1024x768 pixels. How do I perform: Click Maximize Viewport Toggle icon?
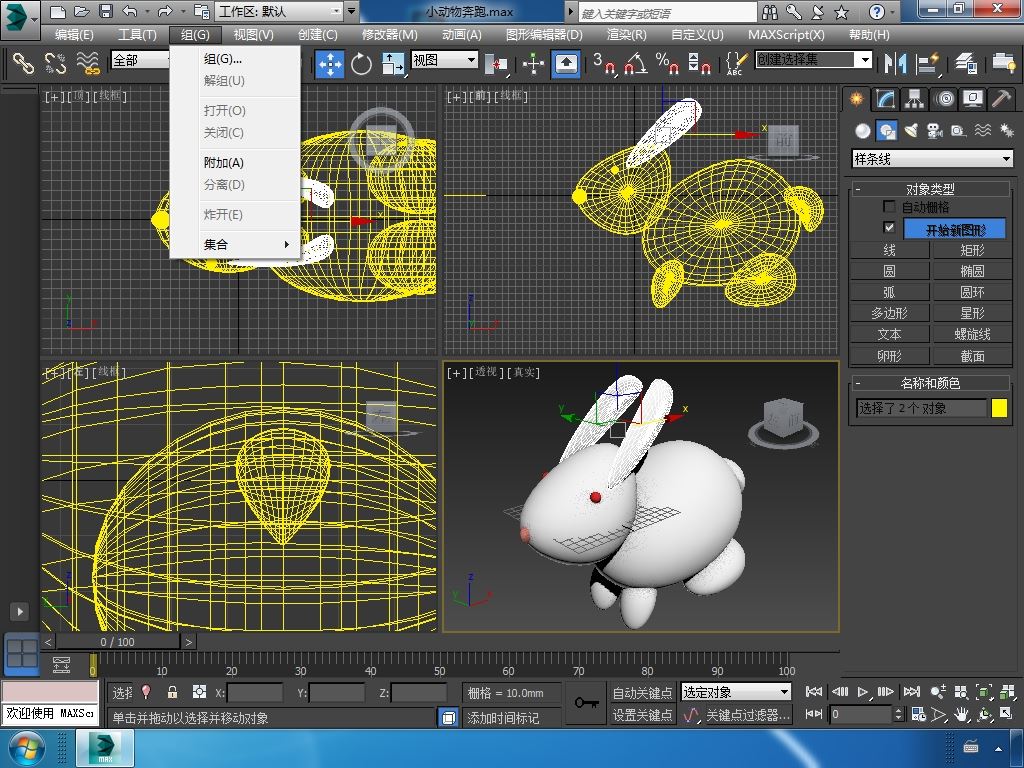(1006, 714)
